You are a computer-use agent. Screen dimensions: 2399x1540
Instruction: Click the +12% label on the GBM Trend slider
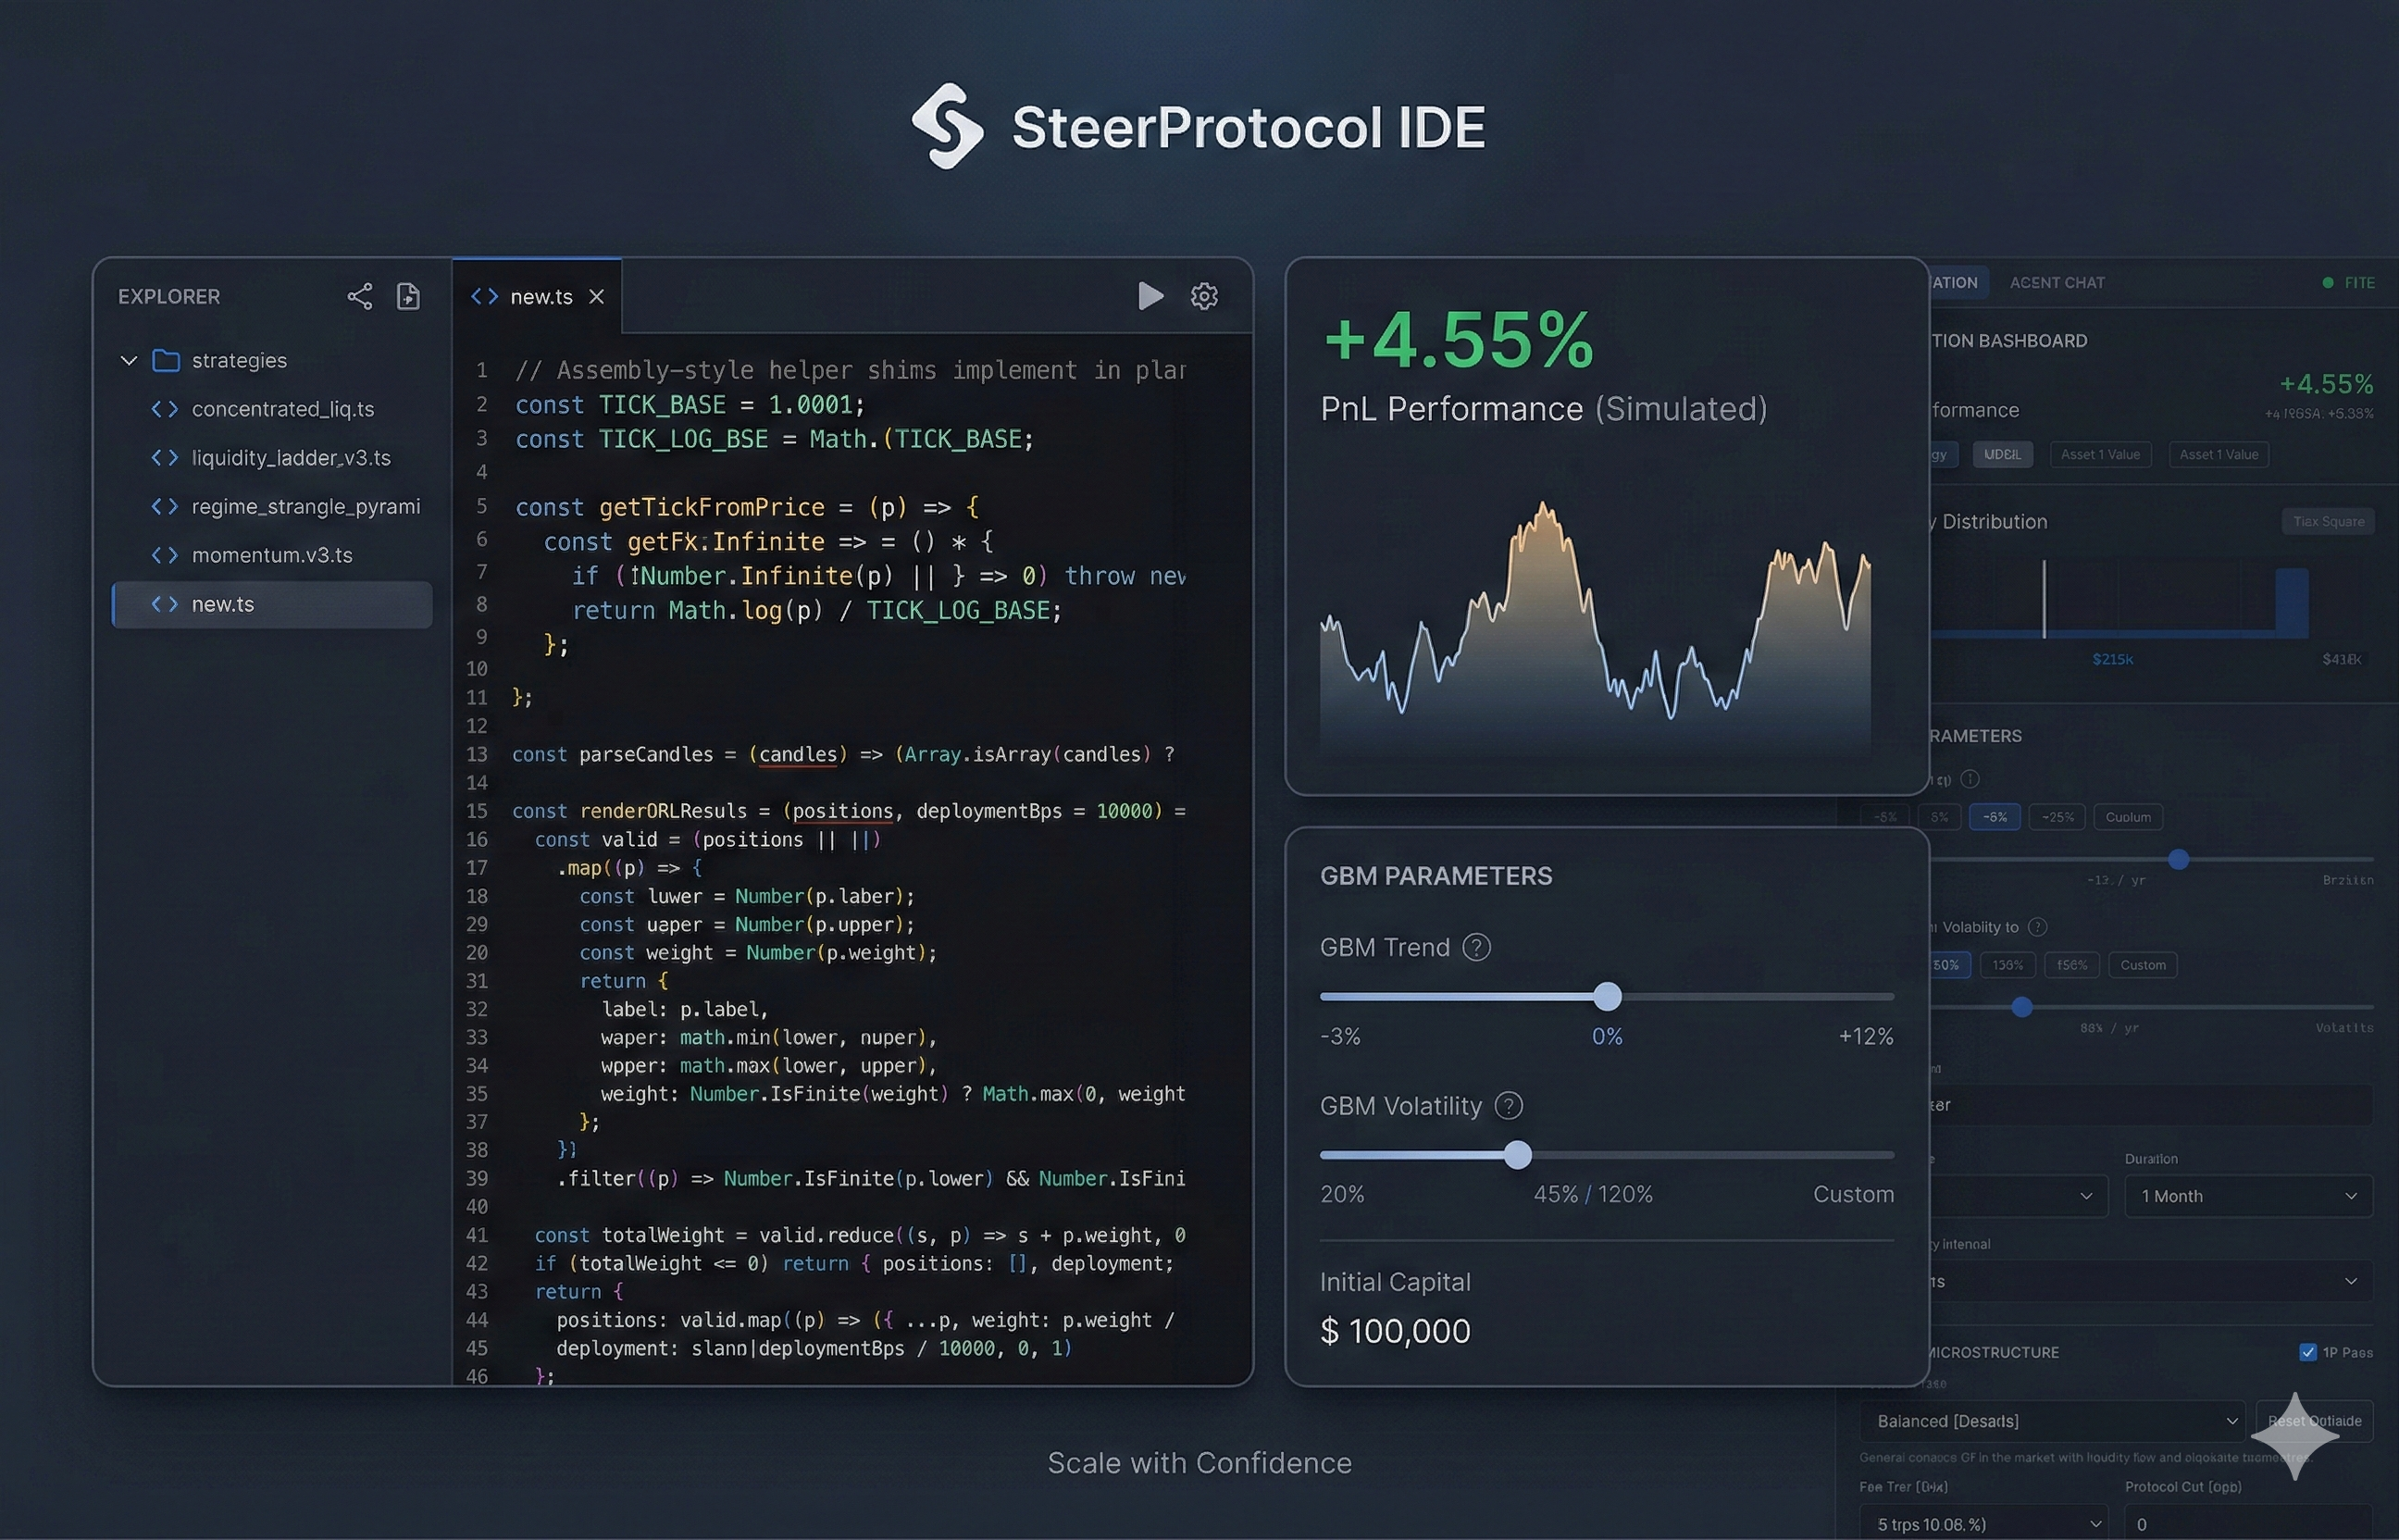click(x=1866, y=1036)
